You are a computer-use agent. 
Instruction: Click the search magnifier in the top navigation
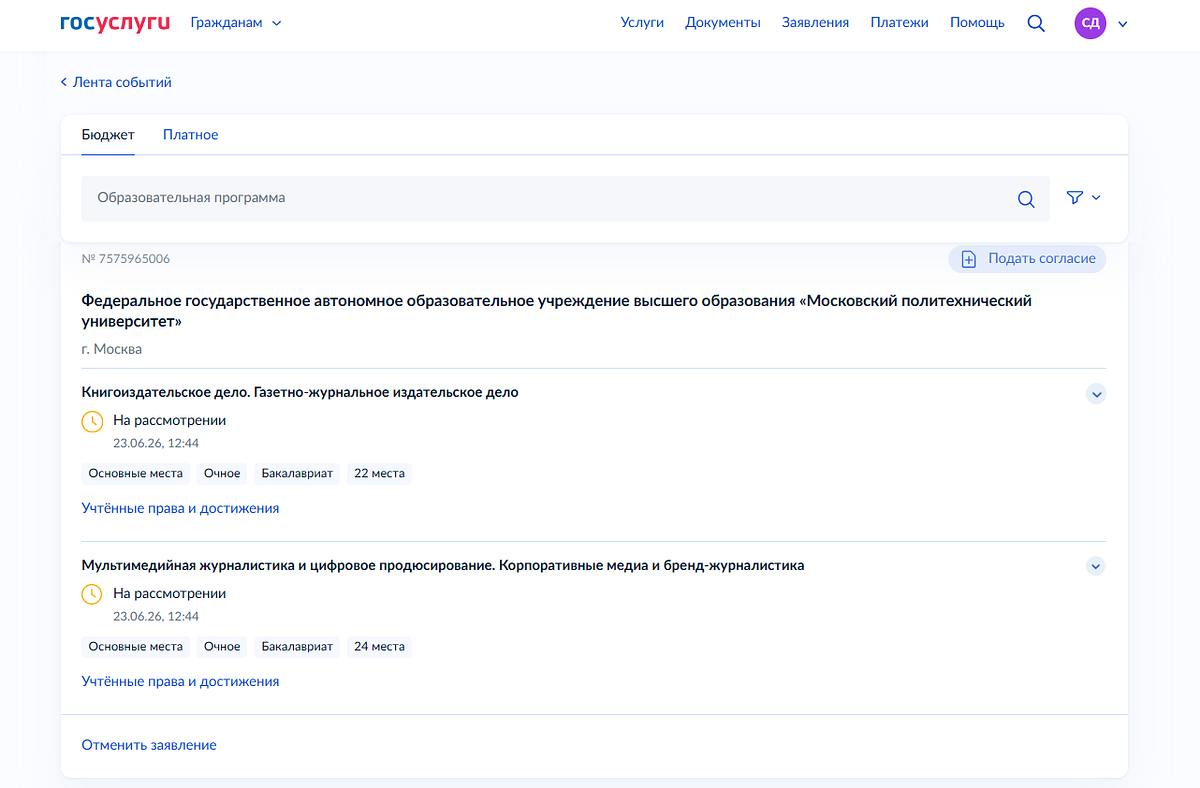tap(1036, 23)
